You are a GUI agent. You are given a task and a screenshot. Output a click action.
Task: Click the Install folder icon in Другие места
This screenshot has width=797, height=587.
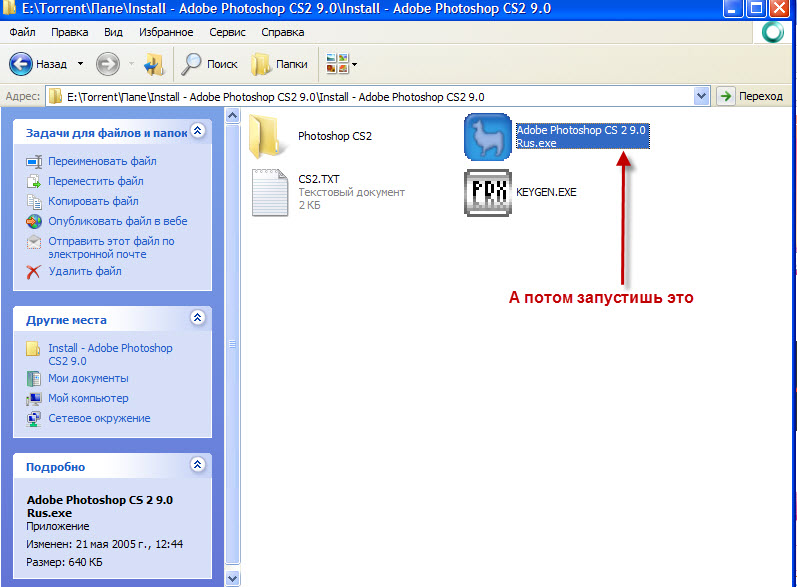point(34,349)
